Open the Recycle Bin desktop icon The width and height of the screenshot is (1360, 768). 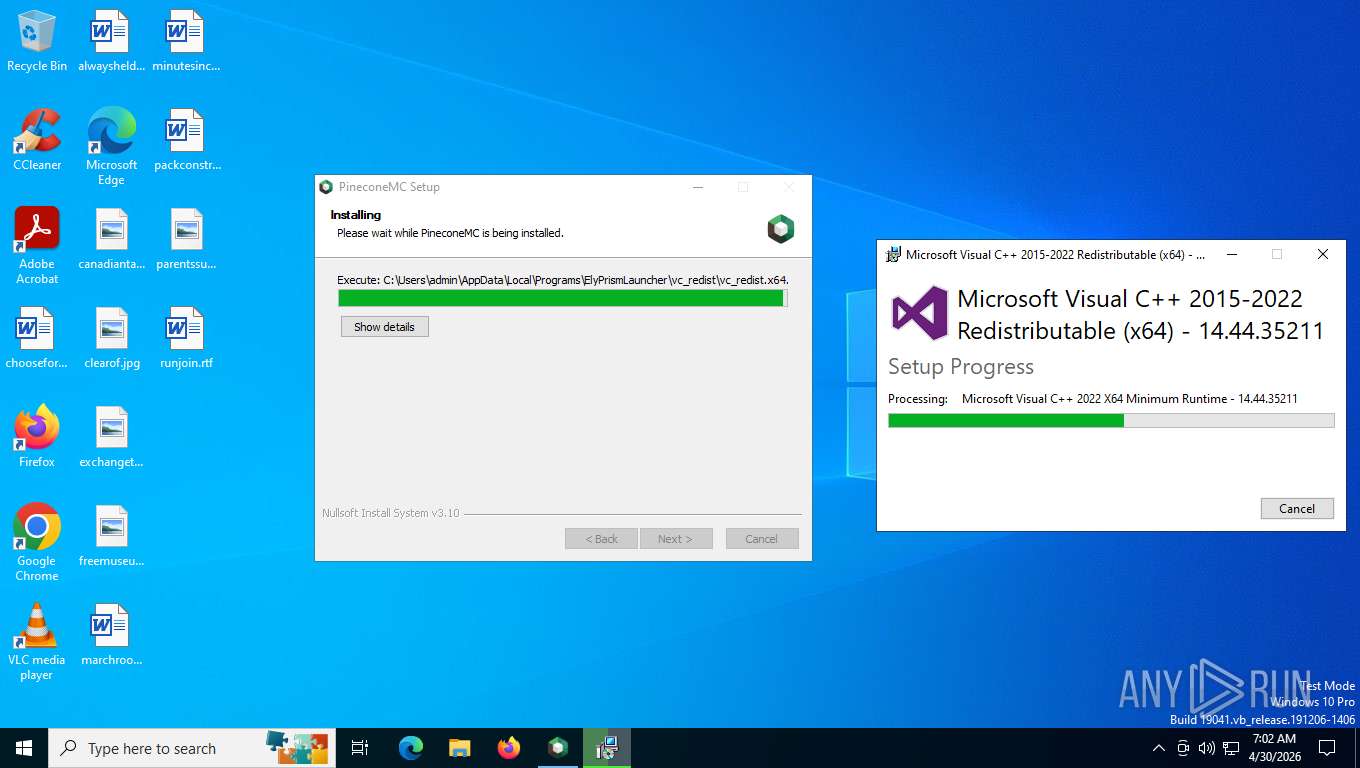click(37, 41)
